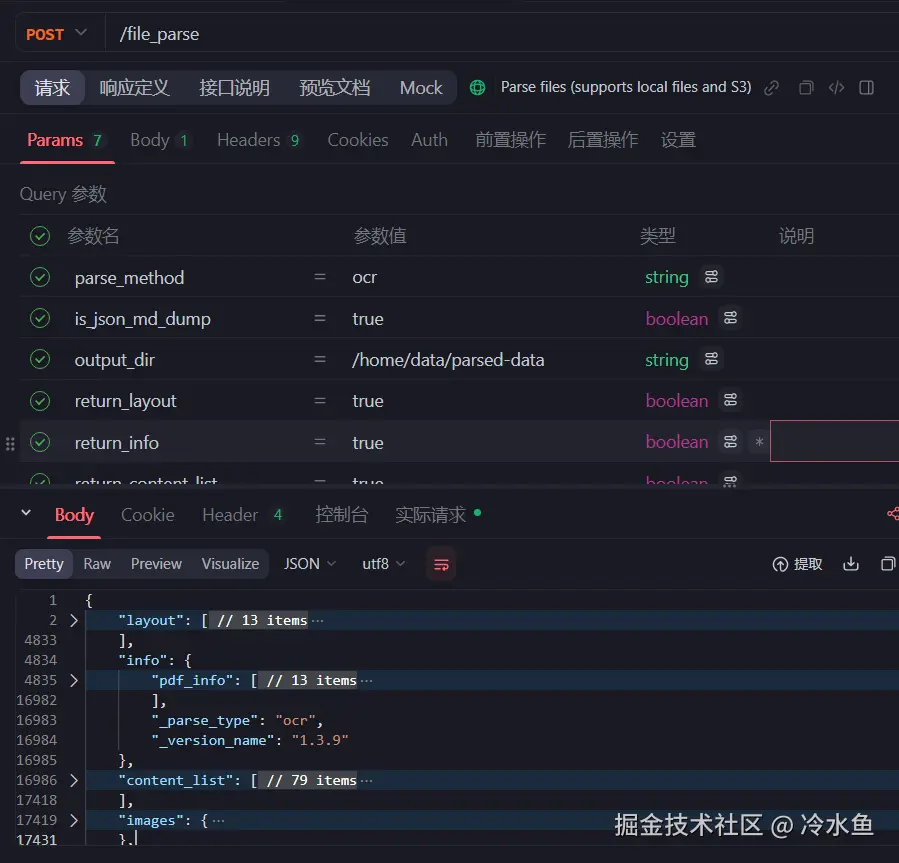This screenshot has width=899, height=863.
Task: Select the Headers tab
Action: pos(258,140)
